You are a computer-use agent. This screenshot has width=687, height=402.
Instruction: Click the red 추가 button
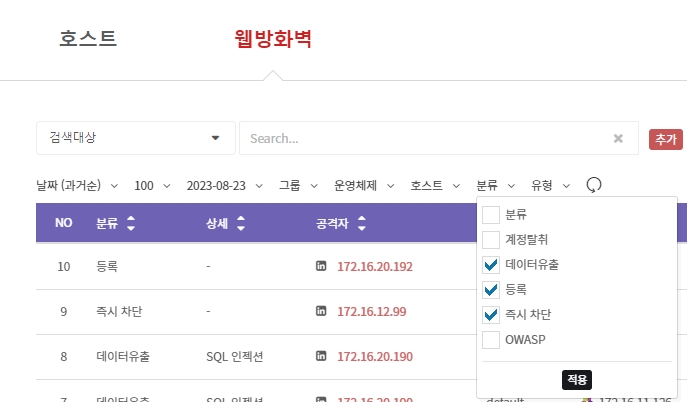pyautogui.click(x=665, y=139)
